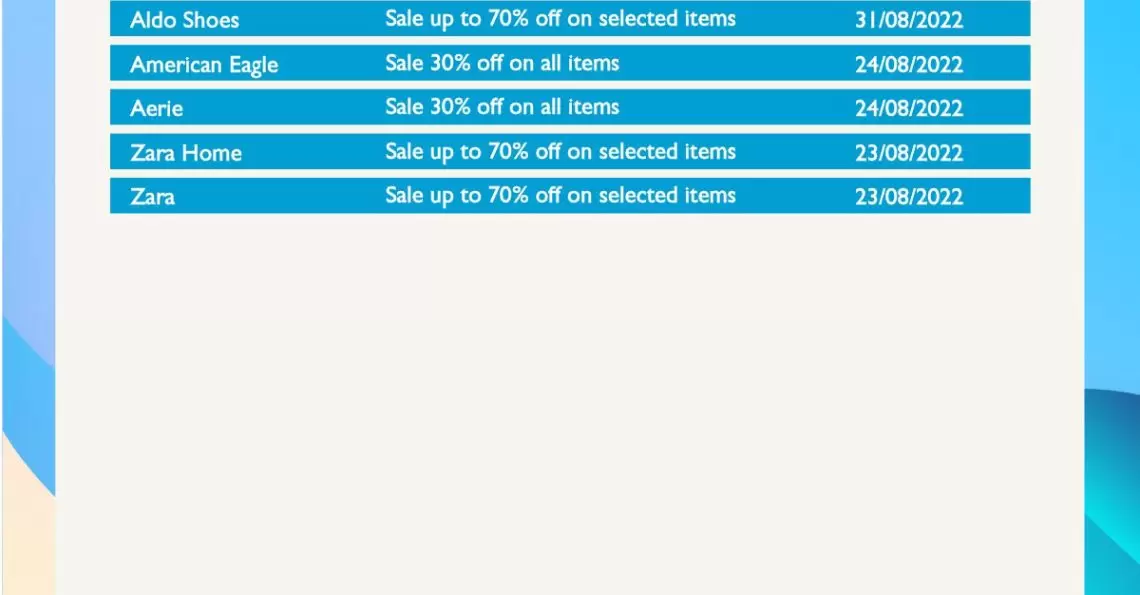Click Aerie's 30% off sale description
Image resolution: width=1140 pixels, height=595 pixels.
tap(502, 107)
